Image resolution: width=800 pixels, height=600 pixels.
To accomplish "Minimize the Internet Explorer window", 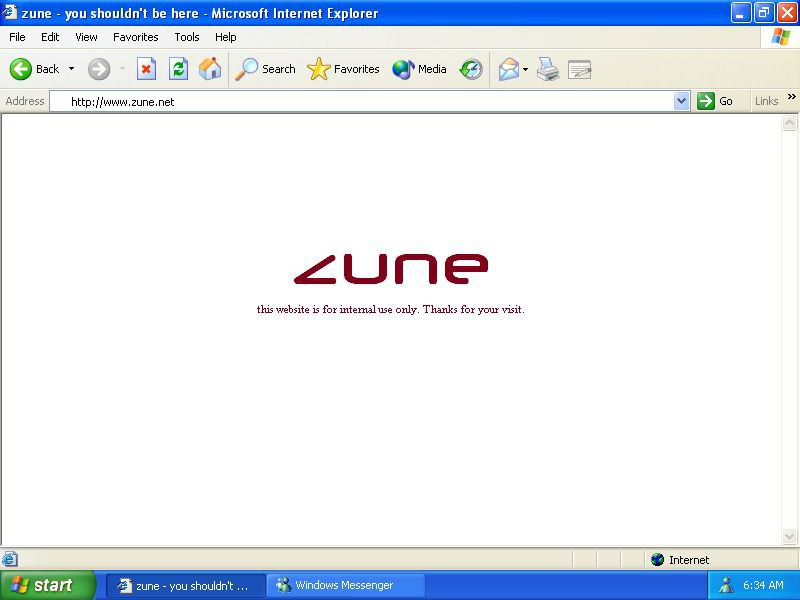I will click(x=741, y=13).
